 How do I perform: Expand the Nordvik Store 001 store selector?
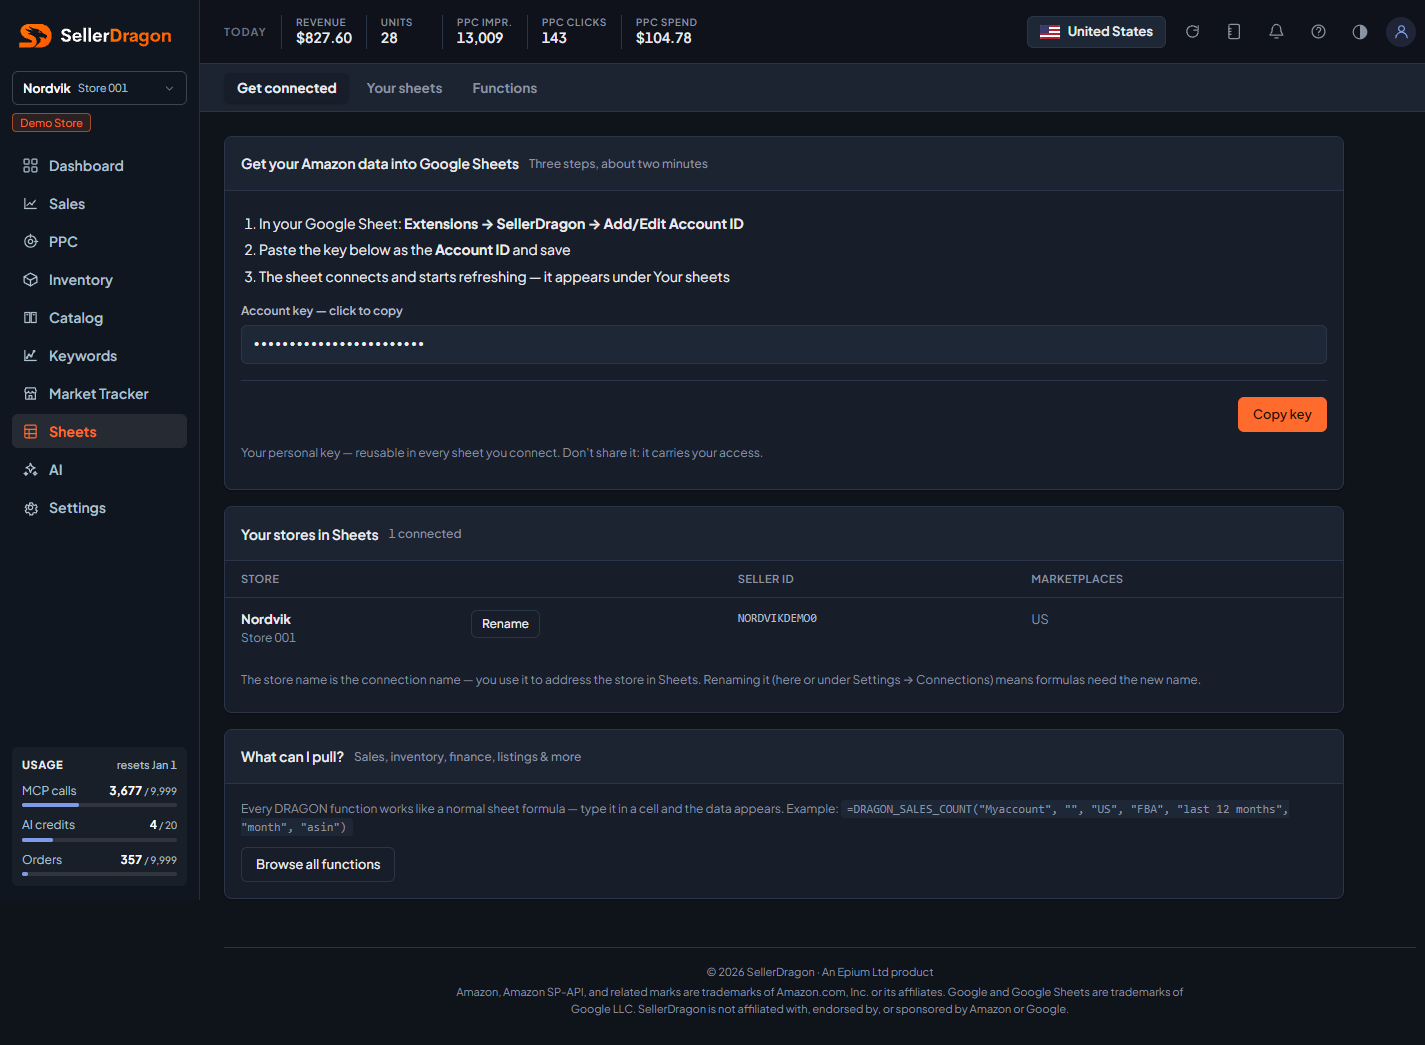pos(99,88)
